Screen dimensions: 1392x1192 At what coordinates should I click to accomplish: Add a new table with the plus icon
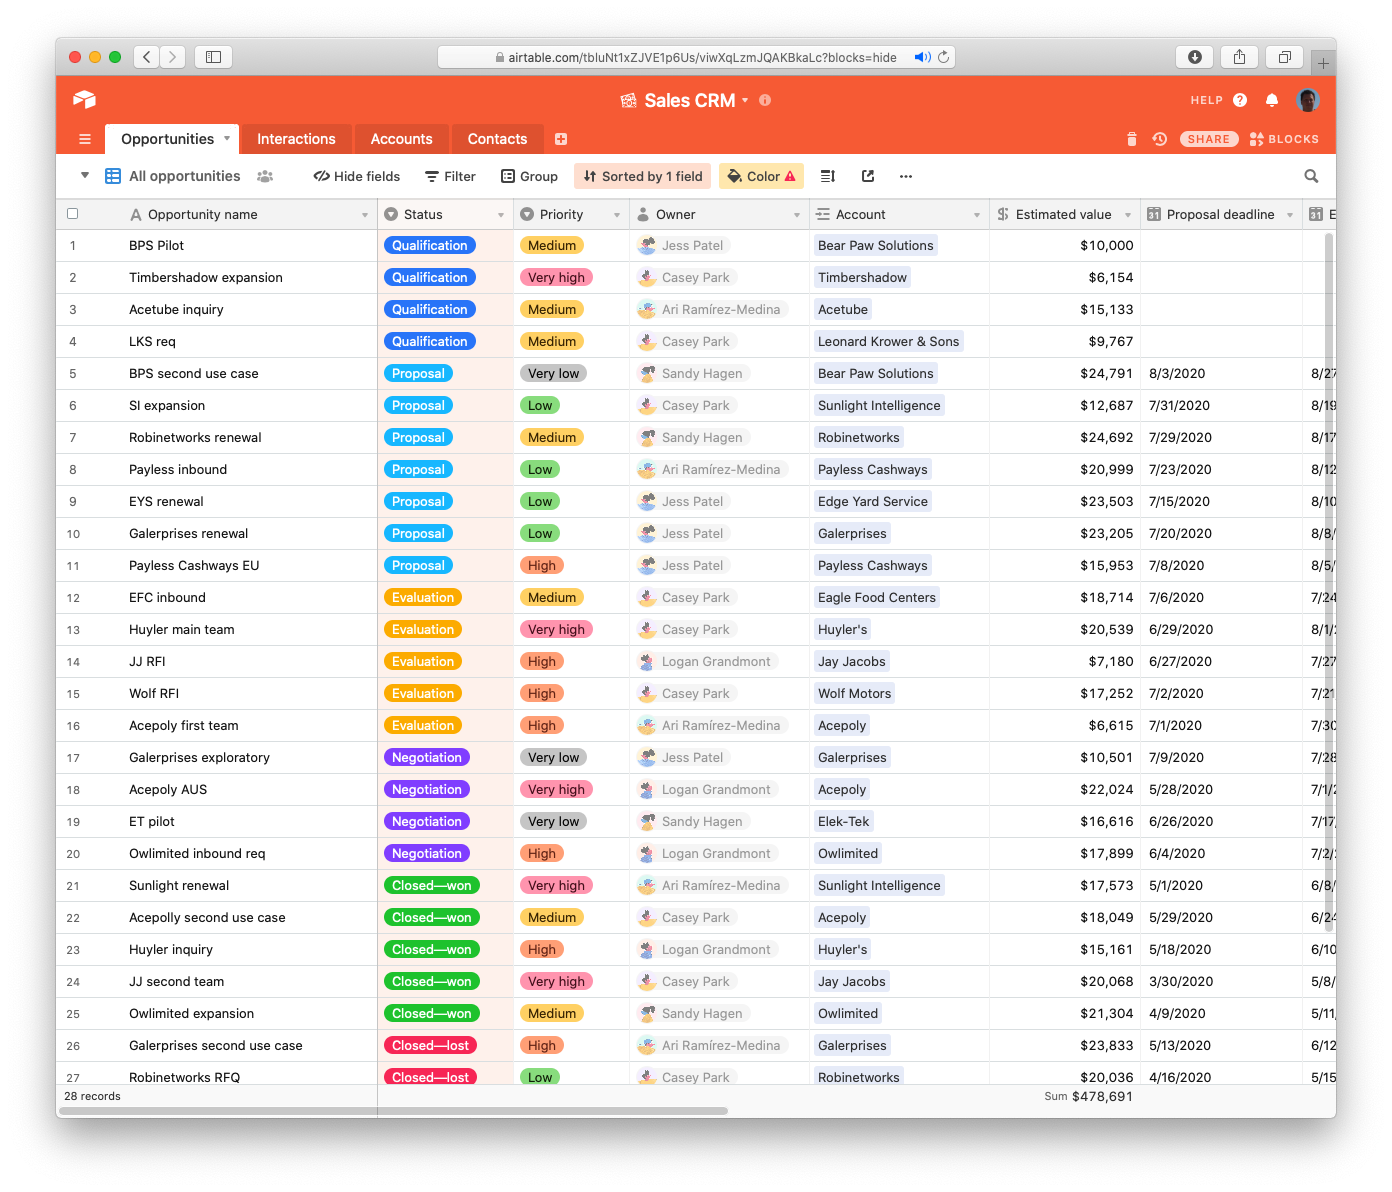tap(561, 139)
